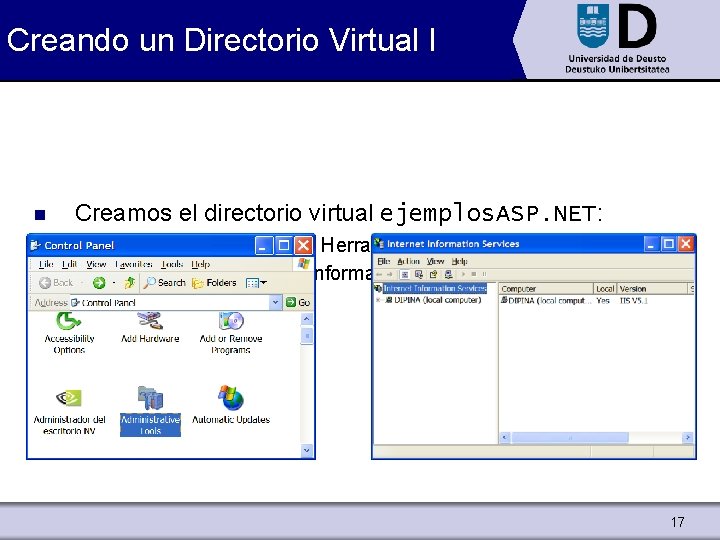Open Administrador del escritorio NV icon
The height and width of the screenshot is (540, 720).
pos(69,411)
